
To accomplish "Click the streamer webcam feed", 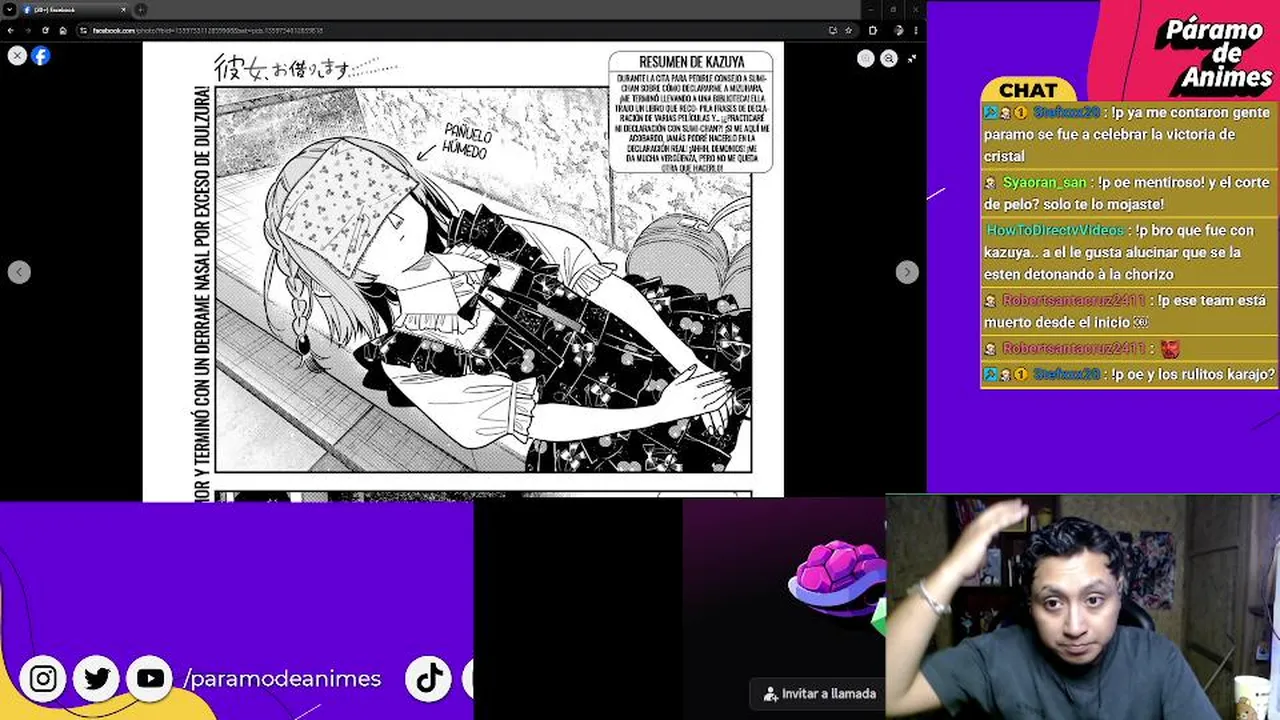I will 1082,608.
